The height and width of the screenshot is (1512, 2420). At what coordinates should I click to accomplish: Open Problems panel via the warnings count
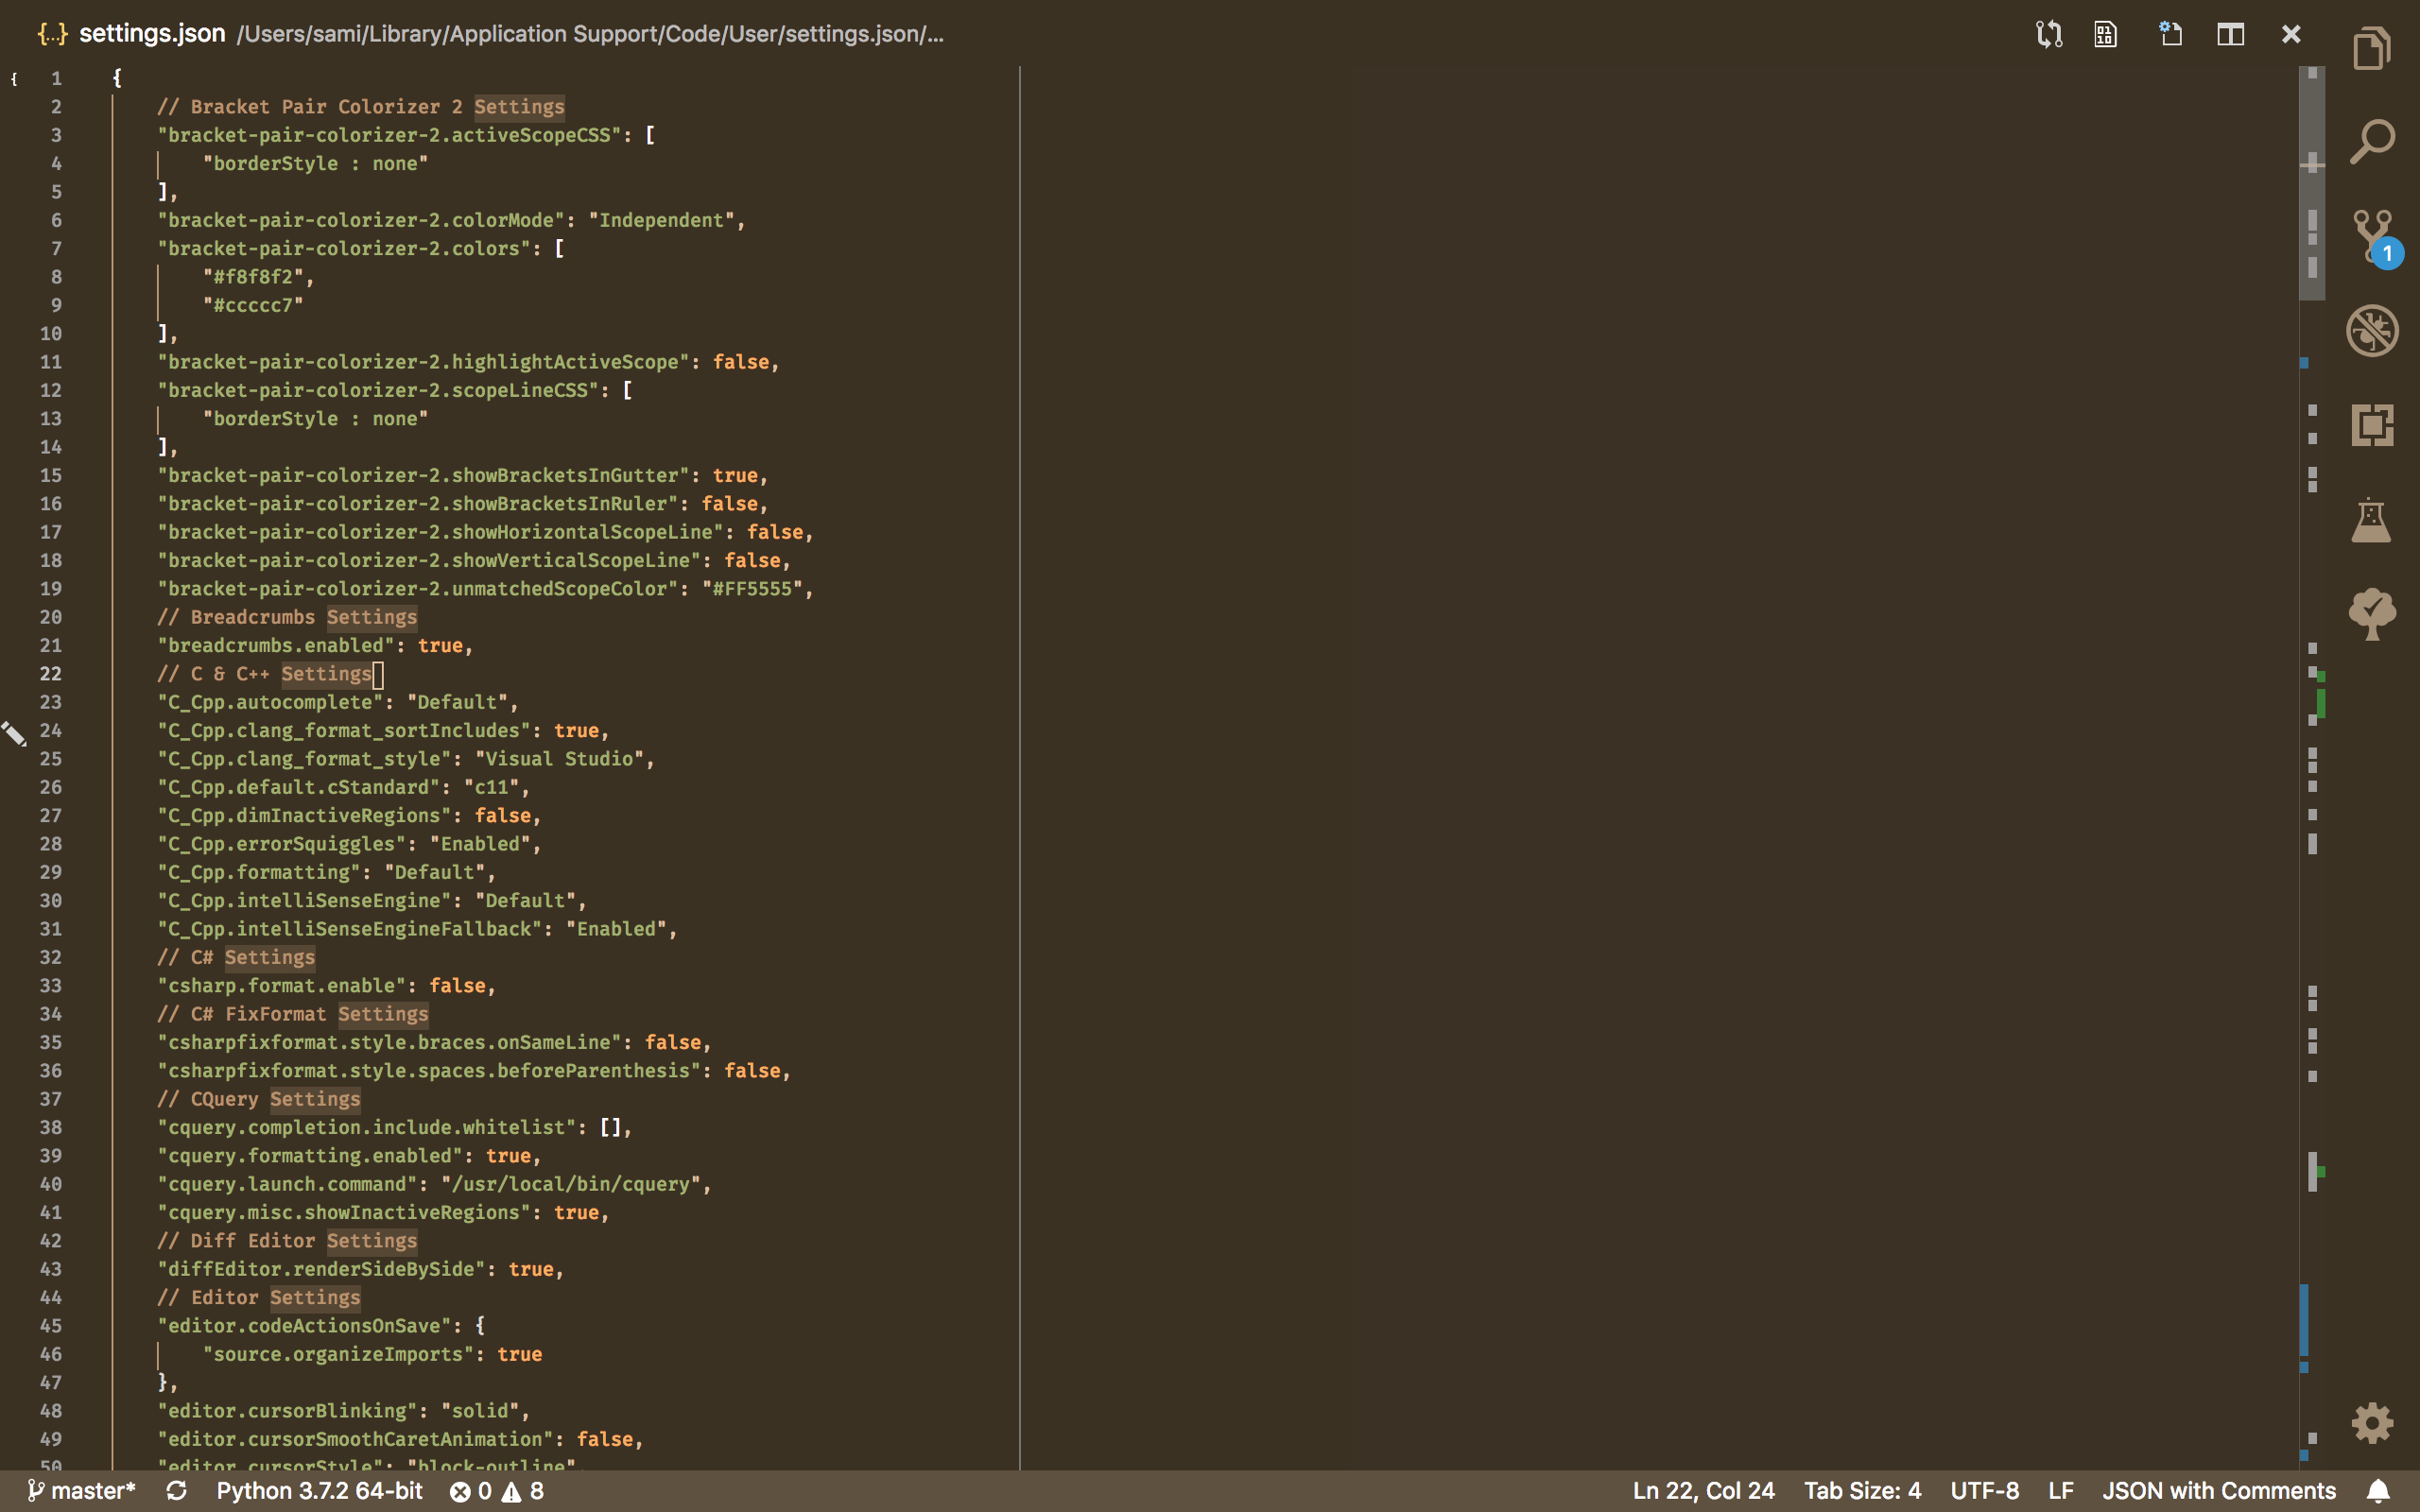tap(498, 1490)
